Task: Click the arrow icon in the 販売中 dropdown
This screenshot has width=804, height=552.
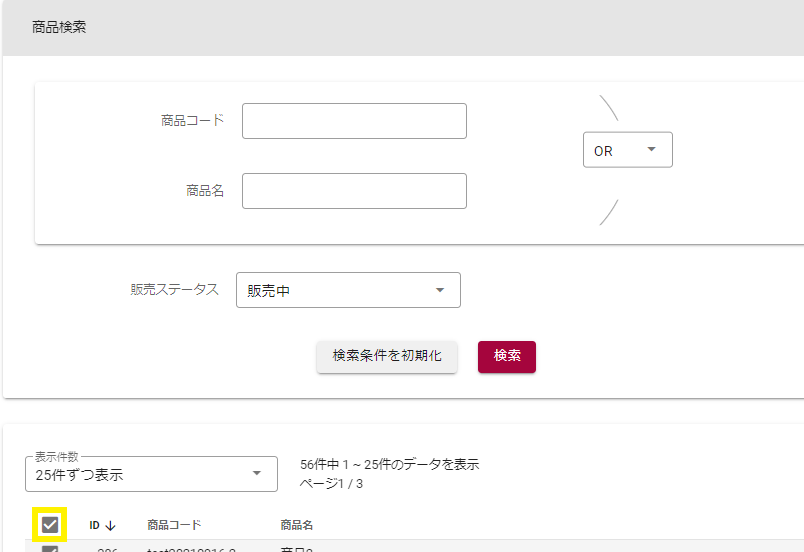Action: click(x=440, y=291)
